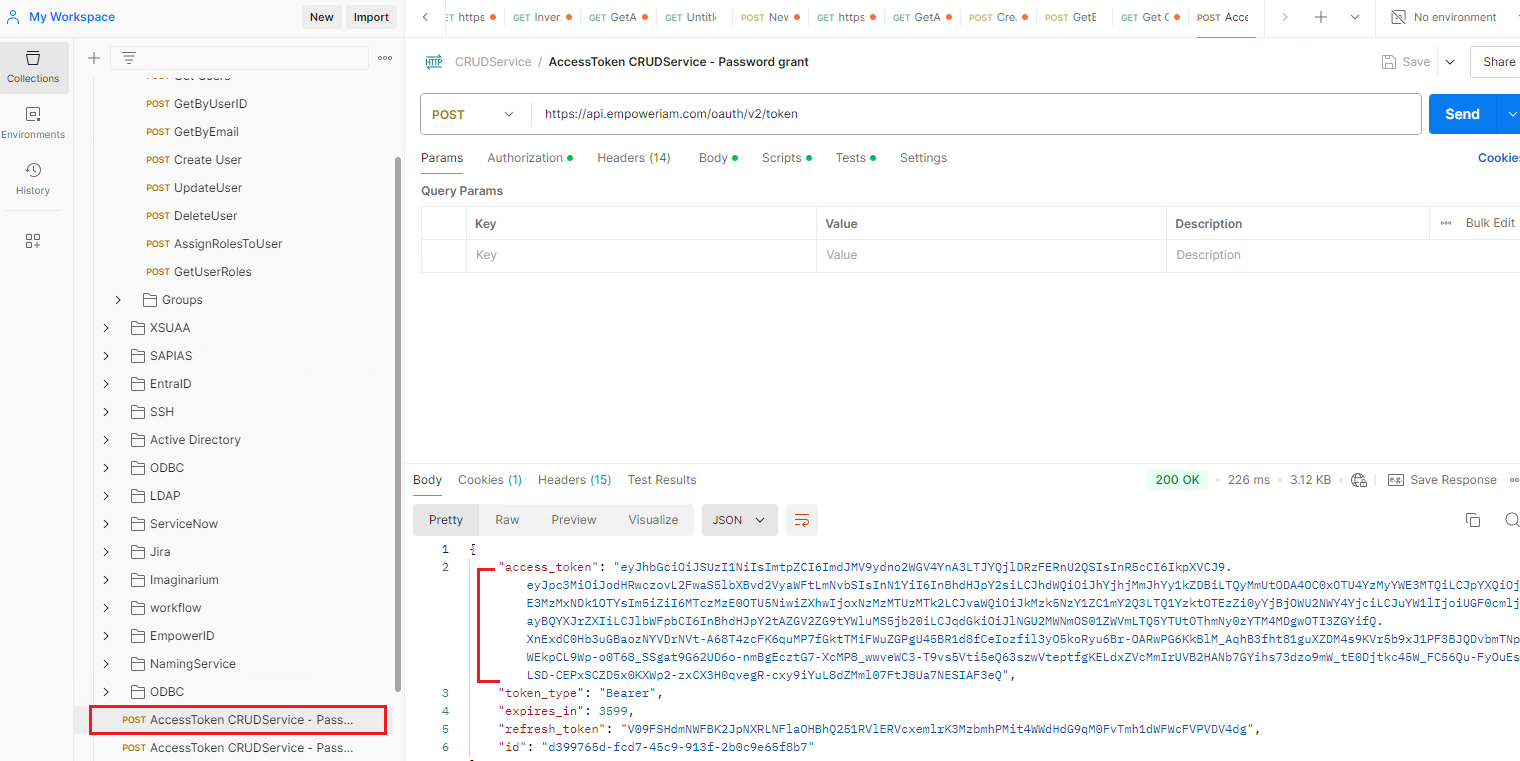1520x761 pixels.
Task: Click the copy response icon
Action: pos(1473,520)
